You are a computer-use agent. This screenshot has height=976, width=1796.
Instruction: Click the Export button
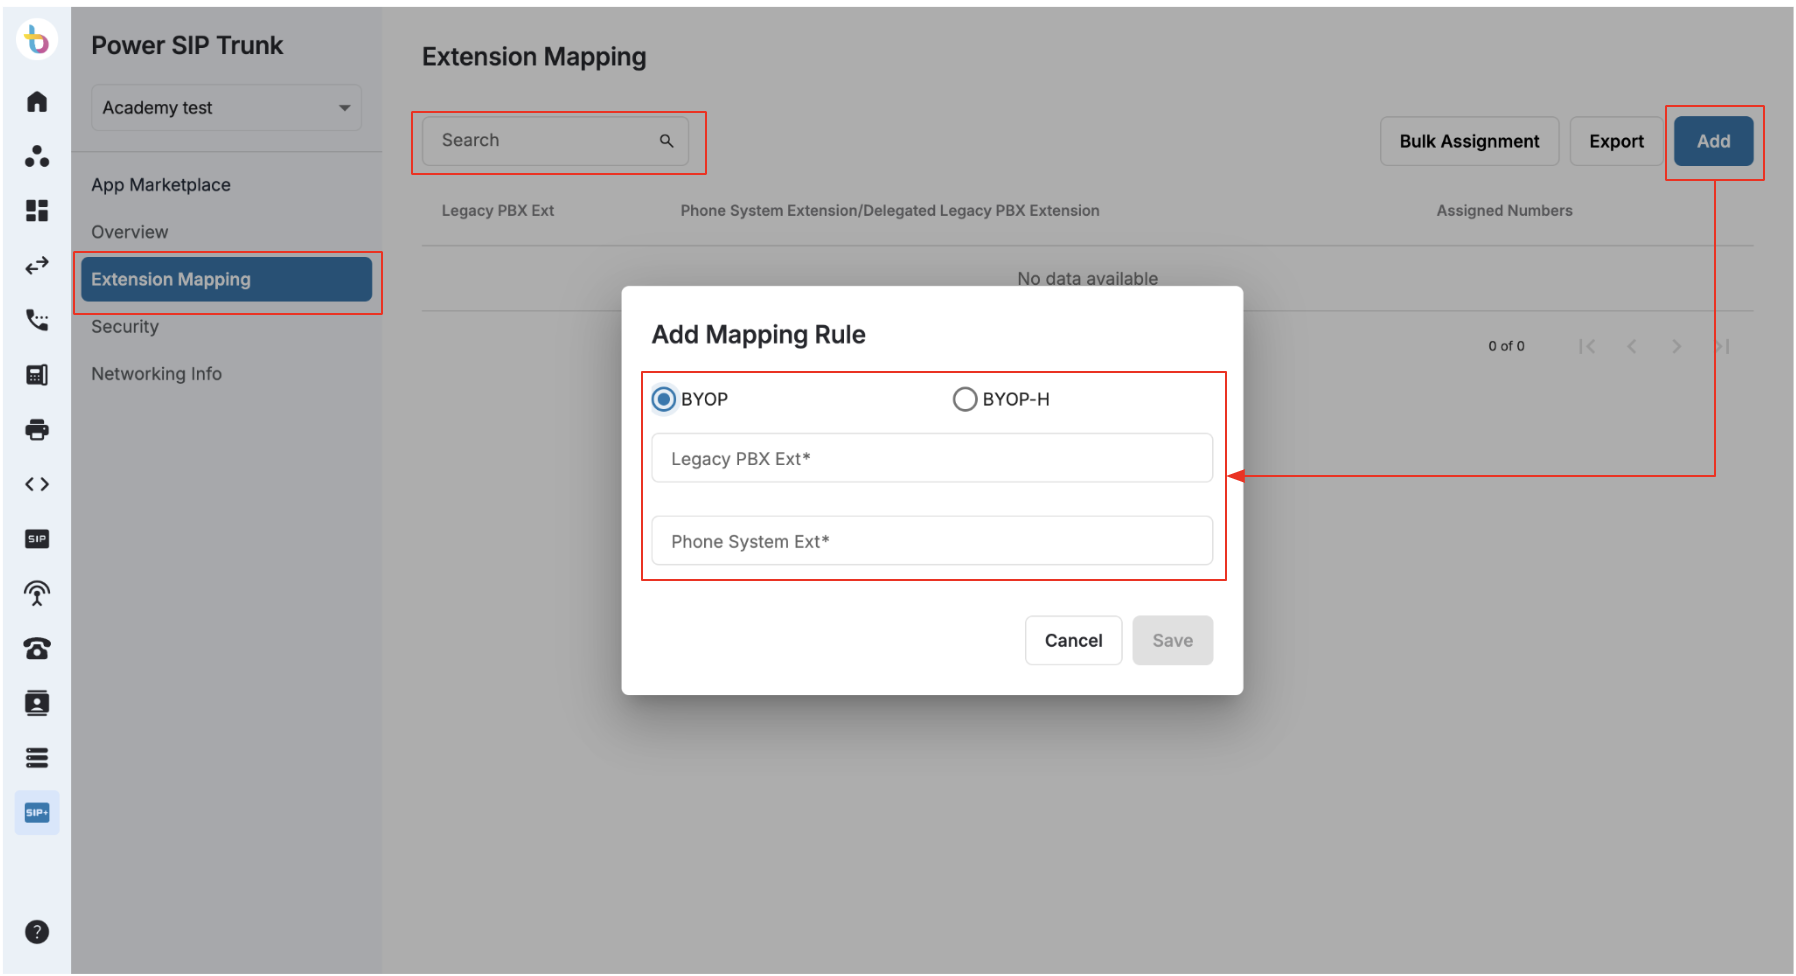pos(1616,141)
